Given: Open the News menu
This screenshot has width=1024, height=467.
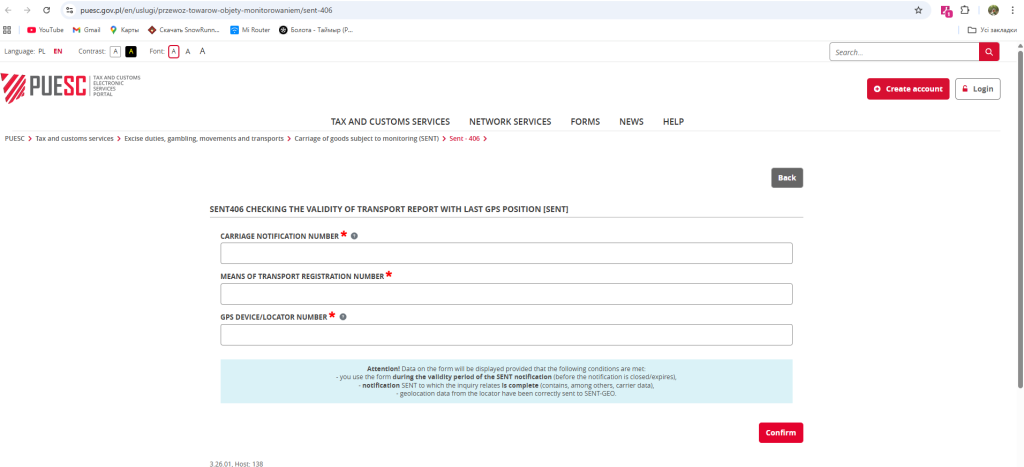Looking at the screenshot, I should (x=632, y=121).
